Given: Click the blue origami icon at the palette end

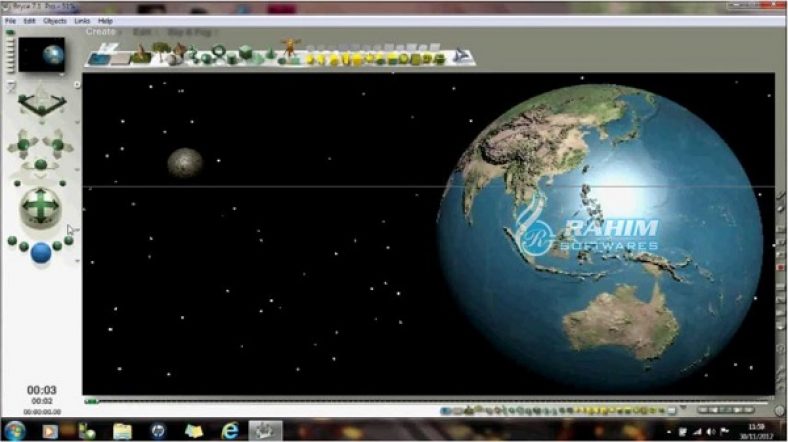Looking at the screenshot, I should [x=462, y=56].
